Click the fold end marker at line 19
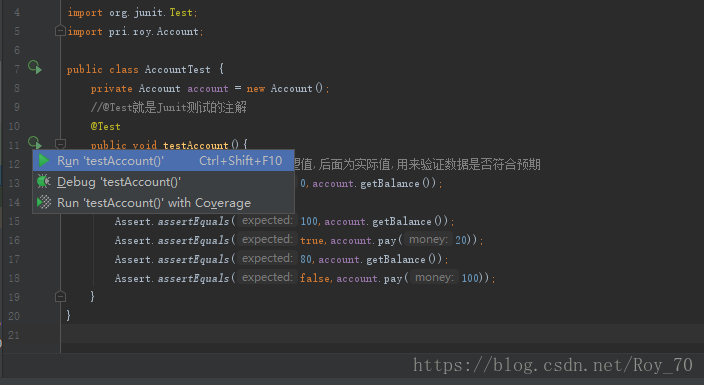Viewport: 704px width, 385px height. pos(60,296)
